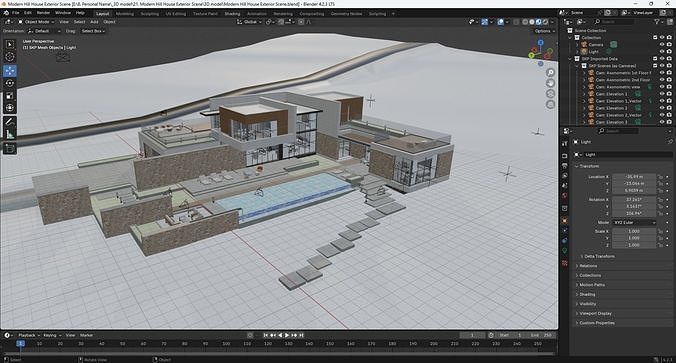Open the Object Mode dropdown

click(36, 22)
